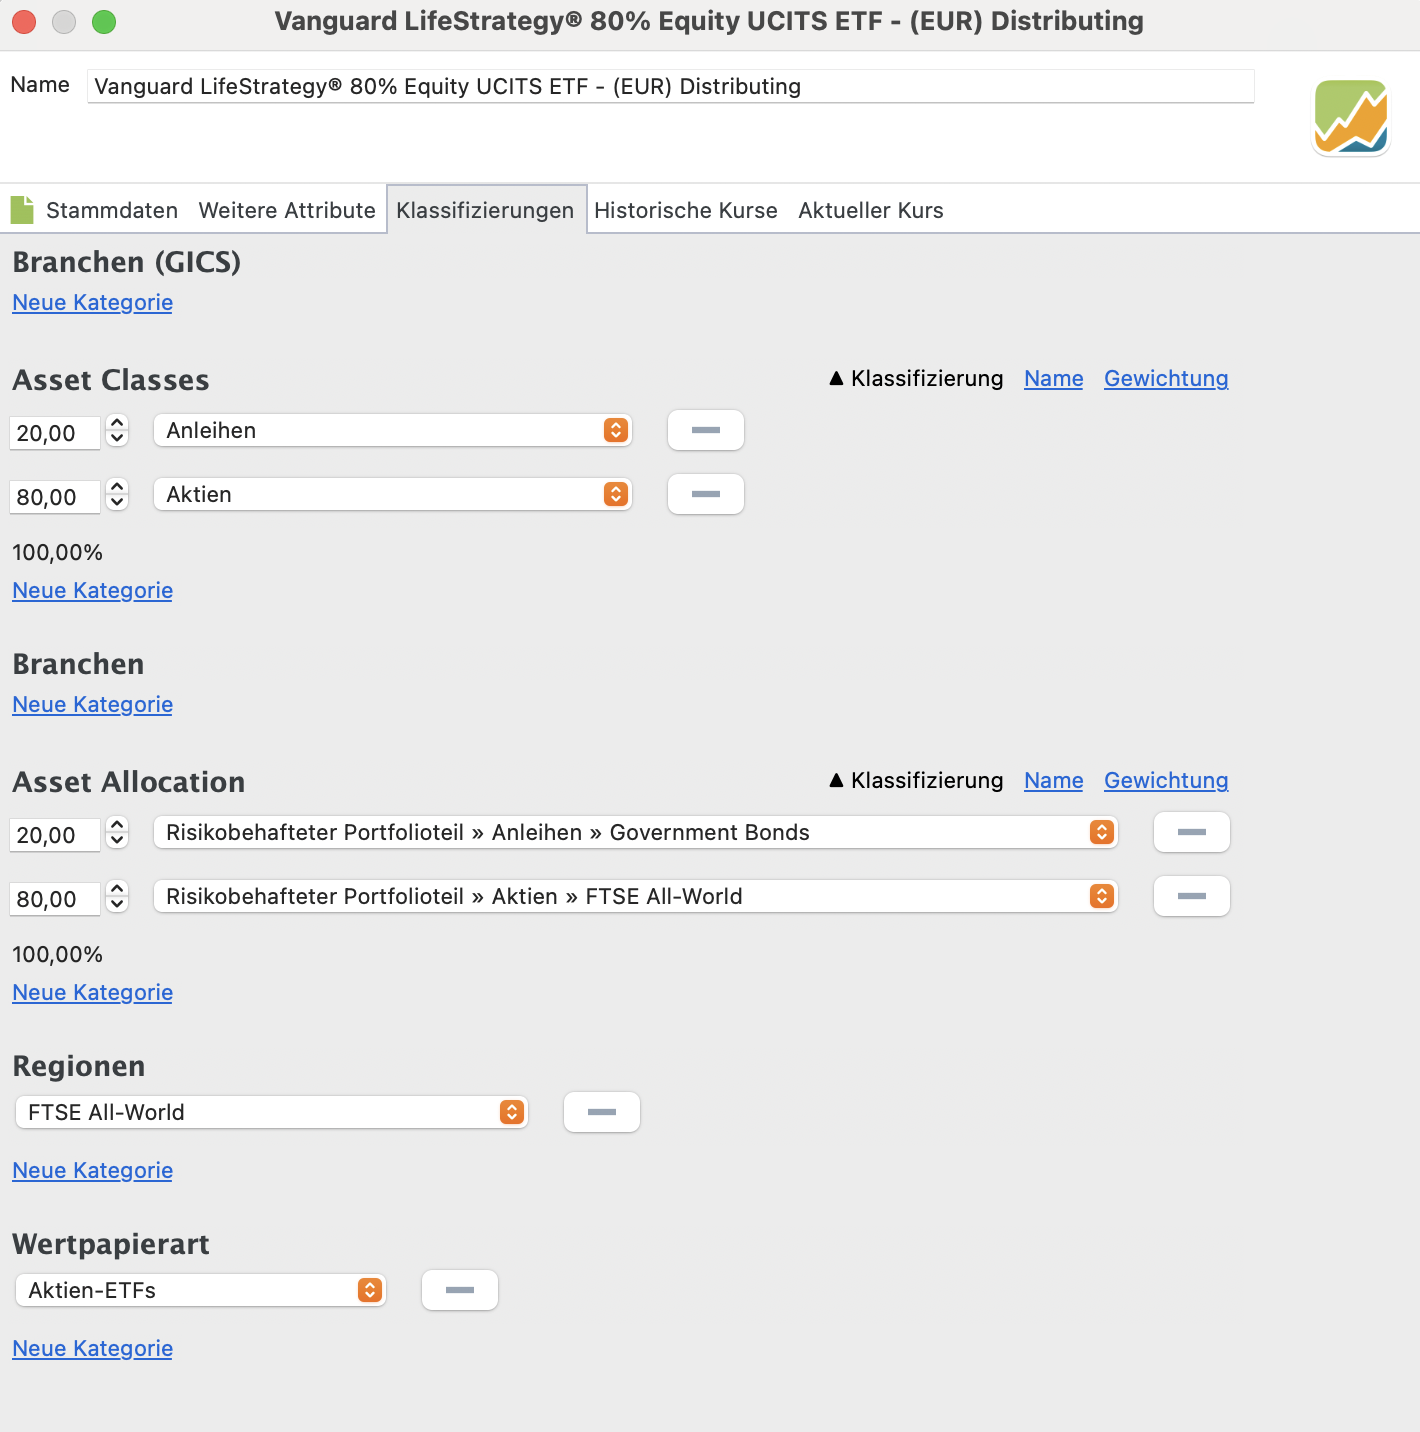Screen dimensions: 1420x1432
Task: Remove the Anleihen asset class row
Action: pyautogui.click(x=705, y=430)
